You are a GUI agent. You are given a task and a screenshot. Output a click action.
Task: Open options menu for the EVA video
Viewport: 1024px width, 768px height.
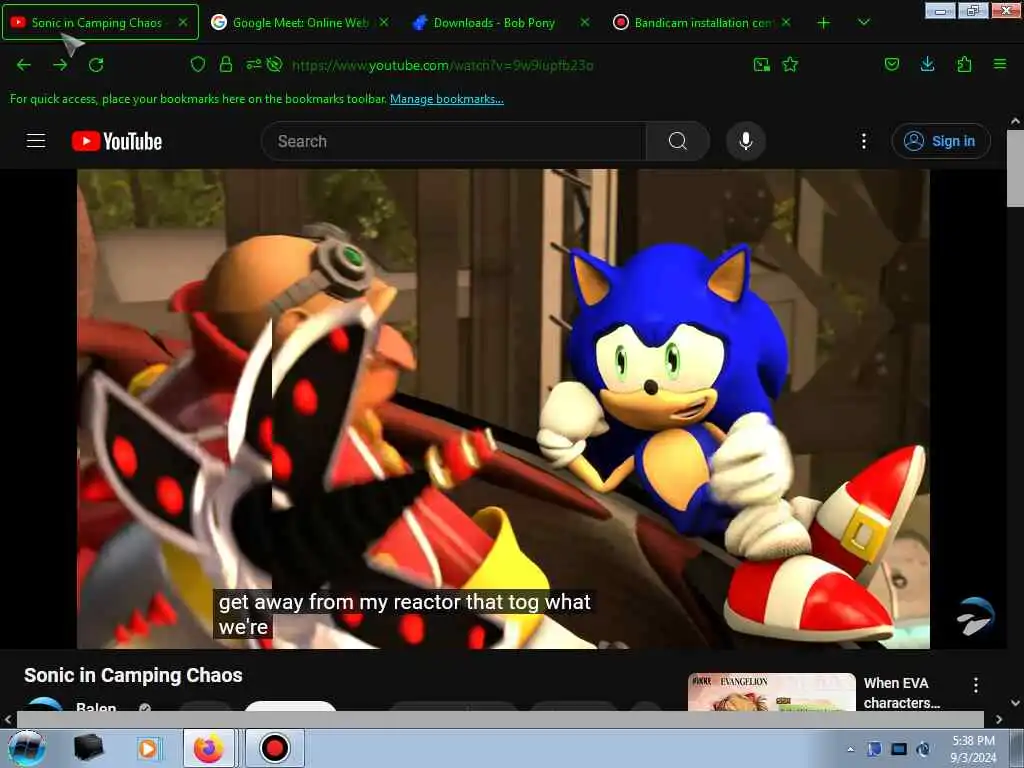tap(976, 685)
